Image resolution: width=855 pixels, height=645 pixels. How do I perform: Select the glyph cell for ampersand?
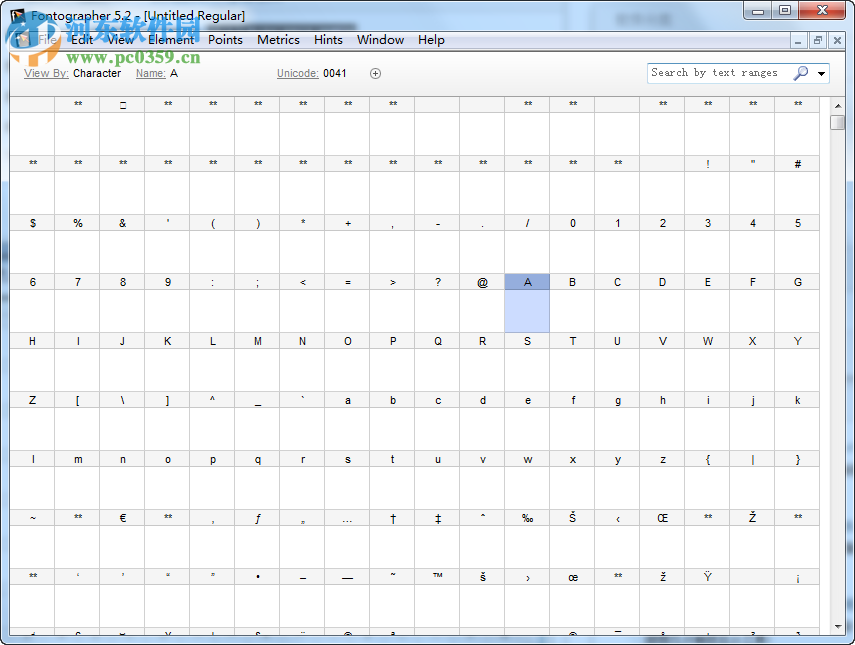point(122,244)
